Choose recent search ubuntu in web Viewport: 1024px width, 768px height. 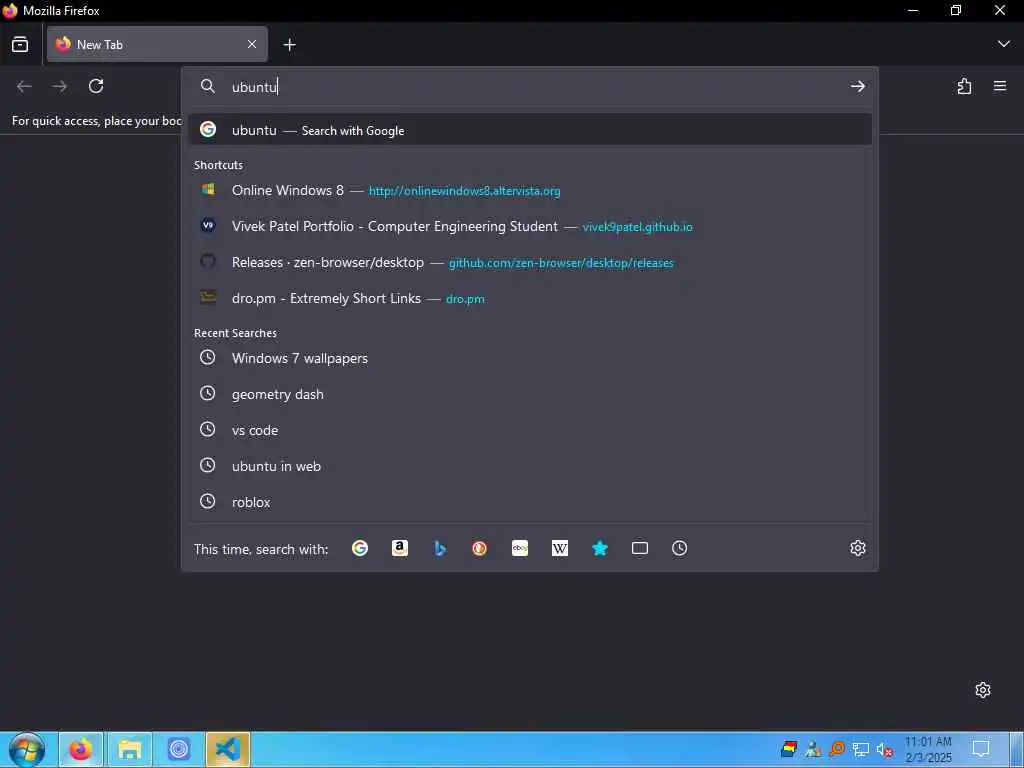530,466
